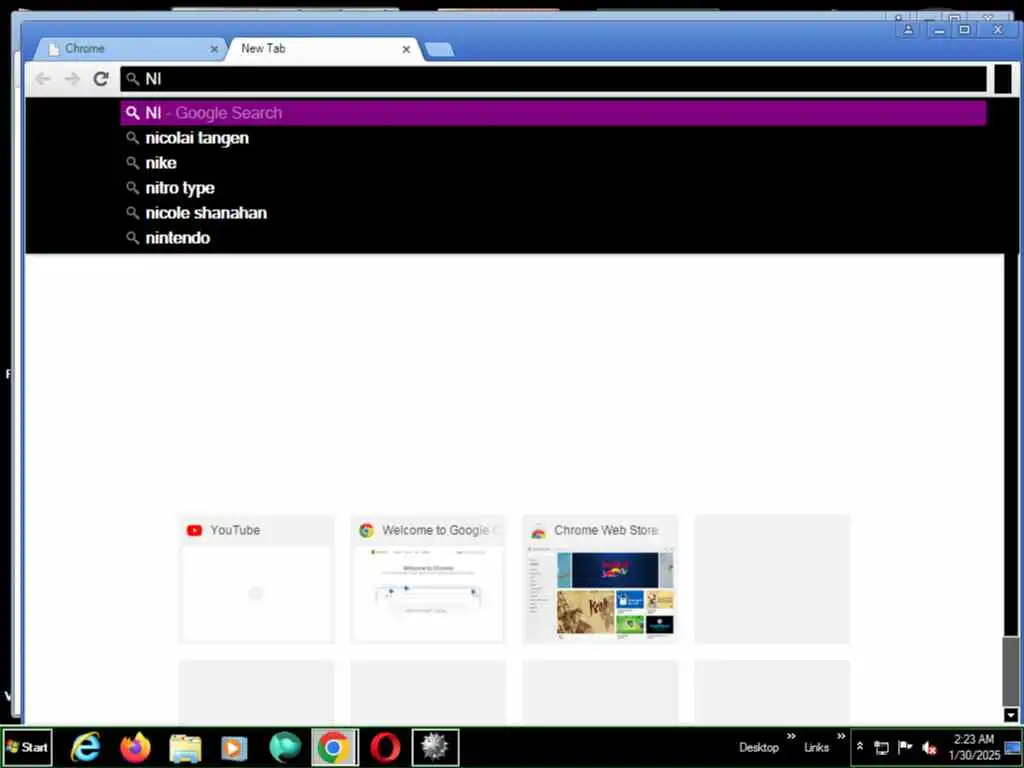Click the Chrome profile user icon in title bar
This screenshot has height=768, width=1024.
click(x=908, y=30)
